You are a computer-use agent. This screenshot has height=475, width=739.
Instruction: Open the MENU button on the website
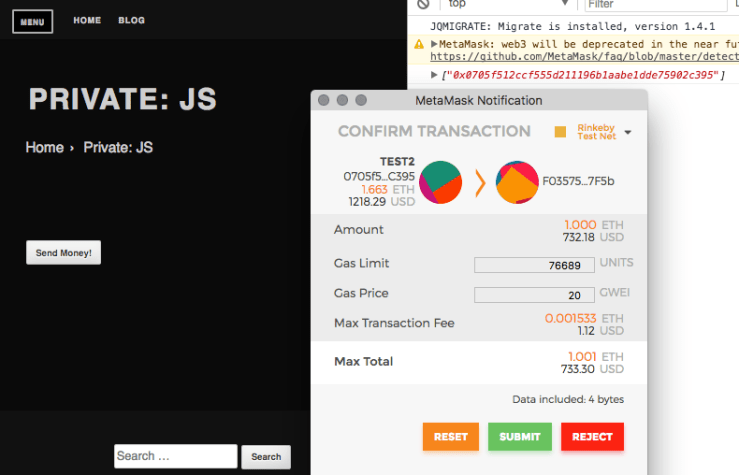click(32, 21)
